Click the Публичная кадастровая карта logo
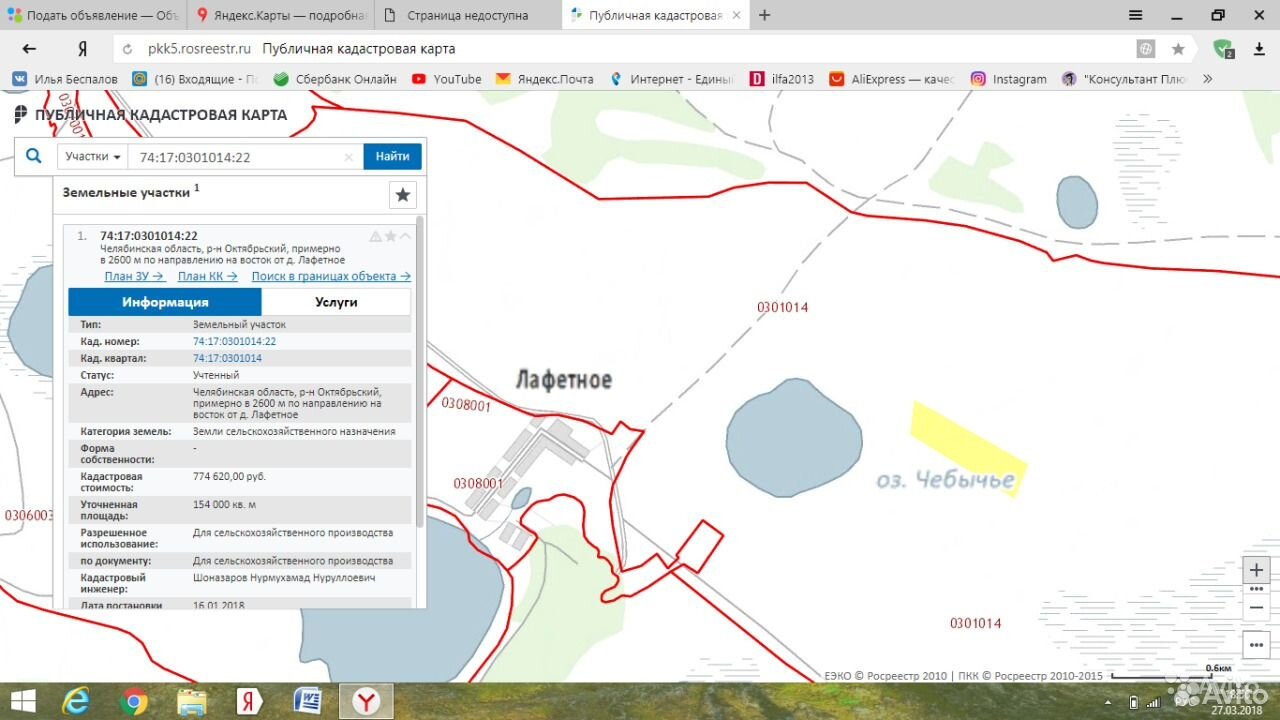Image resolution: width=1280 pixels, height=720 pixels. [x=150, y=115]
